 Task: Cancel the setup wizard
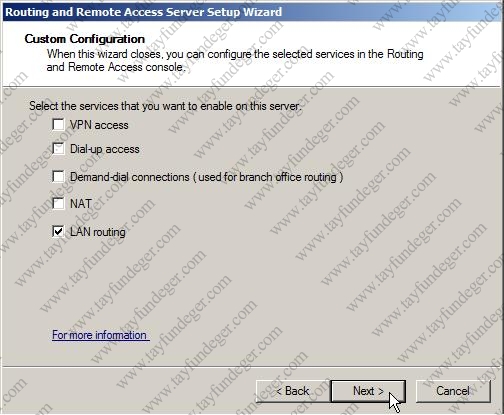pyautogui.click(x=453, y=391)
